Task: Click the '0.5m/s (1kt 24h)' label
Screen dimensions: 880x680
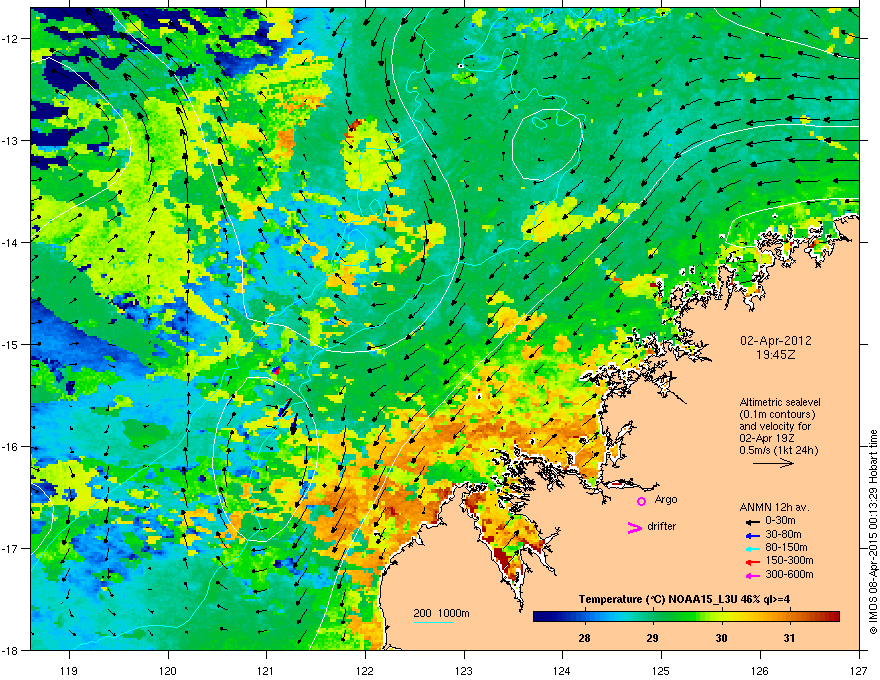Action: pos(778,451)
